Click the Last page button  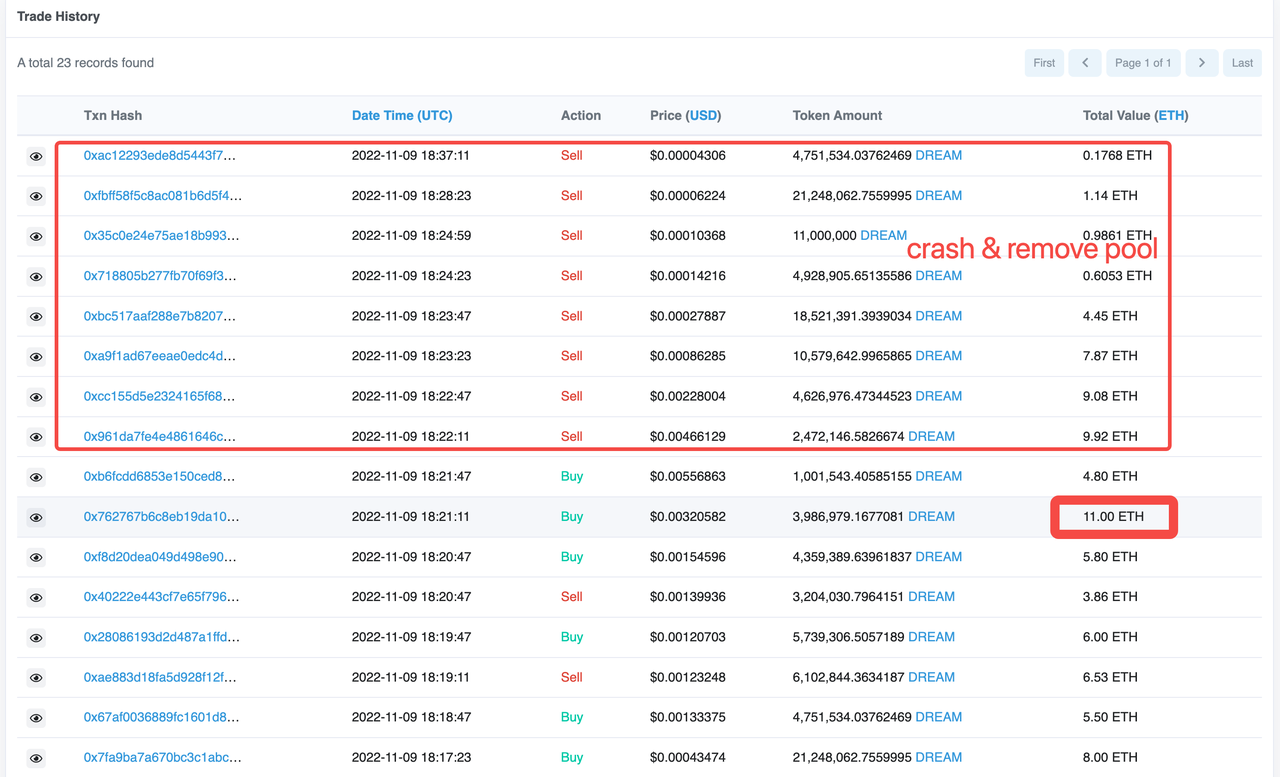pos(1242,63)
